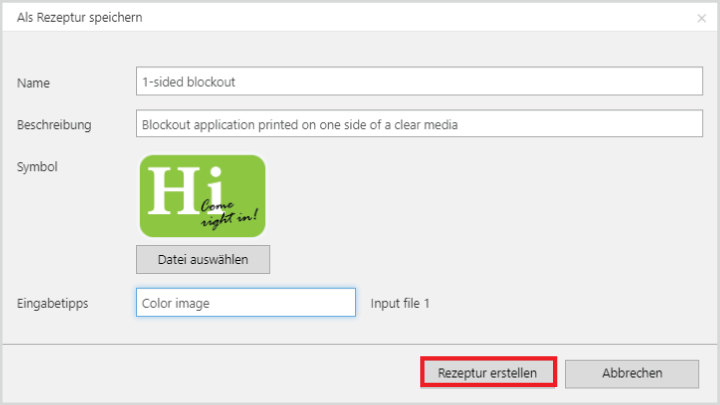Click the Eingabetipps label

(53, 303)
